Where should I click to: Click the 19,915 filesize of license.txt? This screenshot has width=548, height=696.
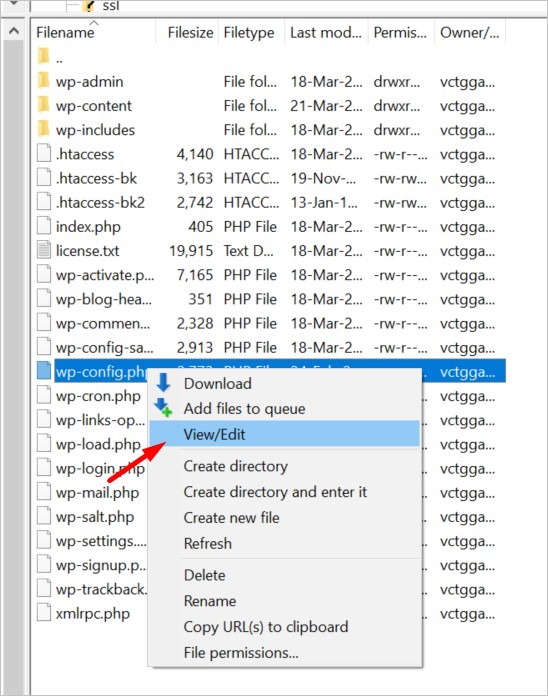(191, 251)
